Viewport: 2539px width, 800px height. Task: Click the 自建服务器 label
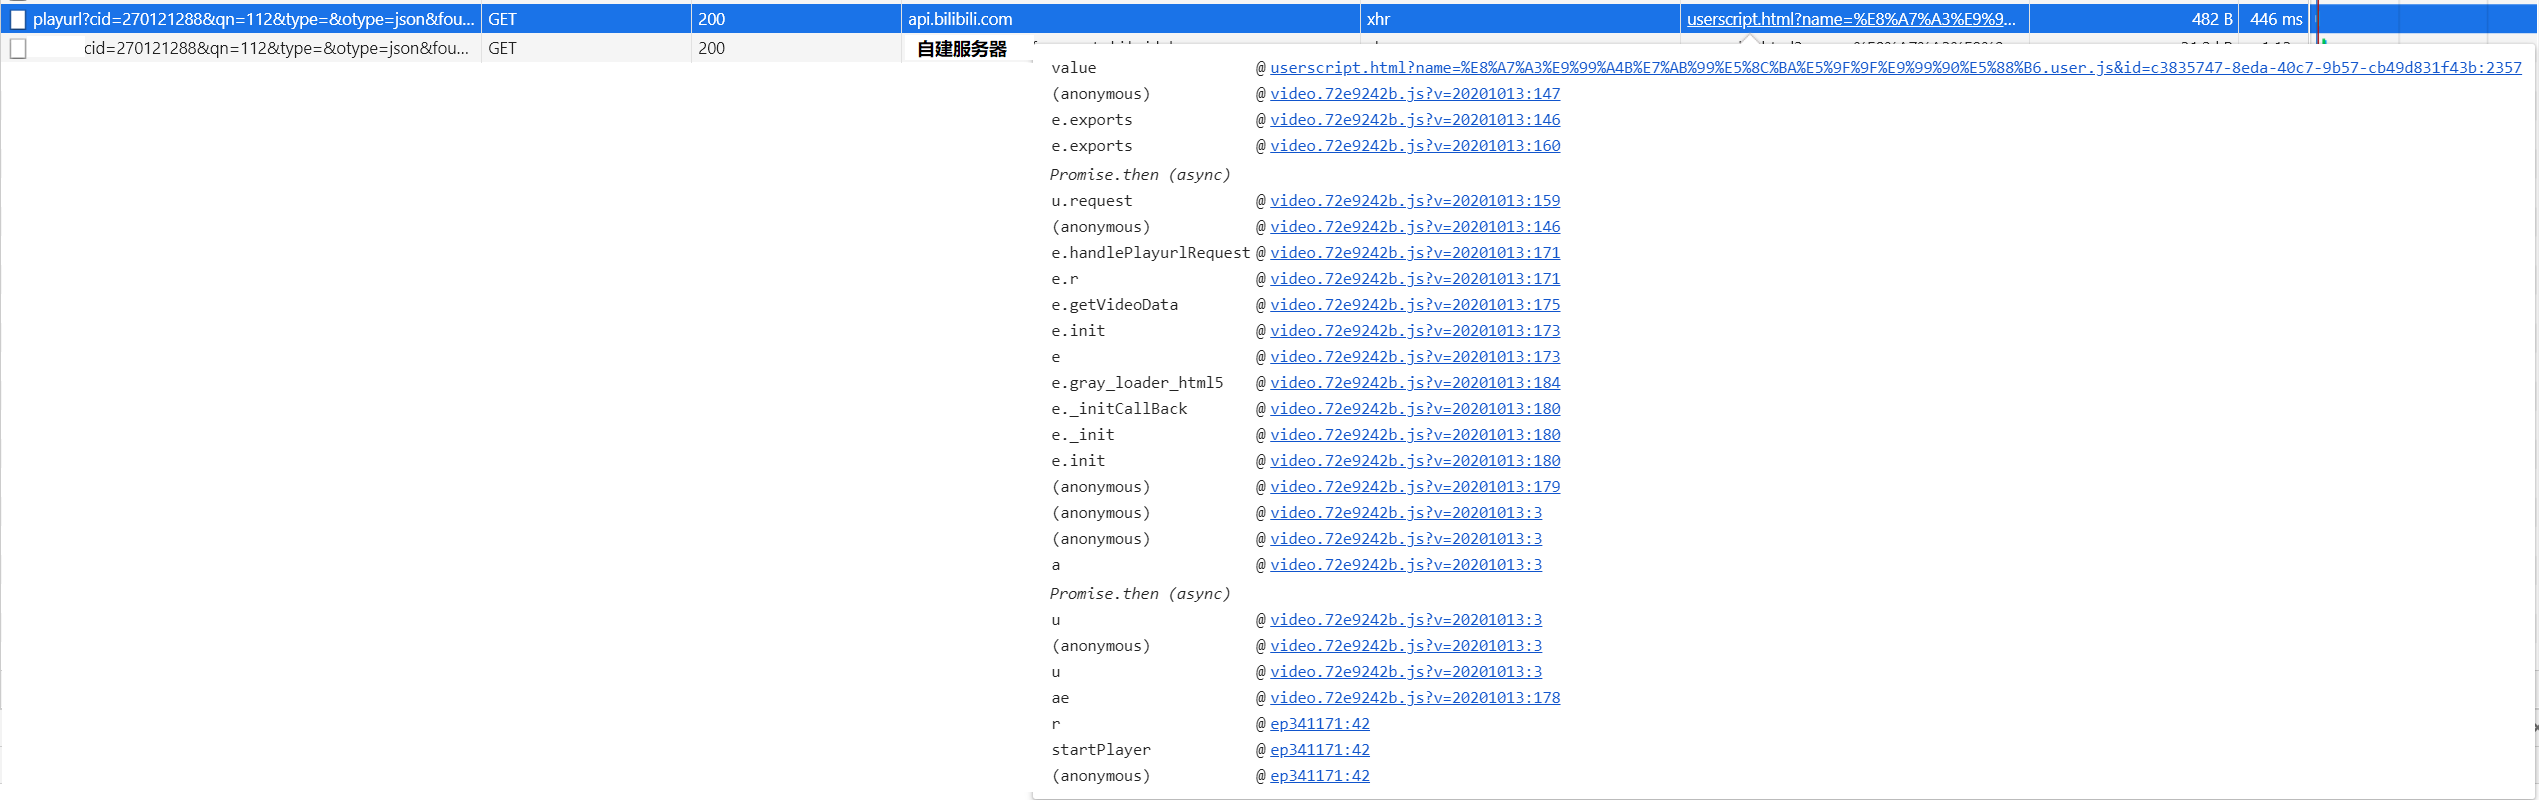(x=962, y=49)
